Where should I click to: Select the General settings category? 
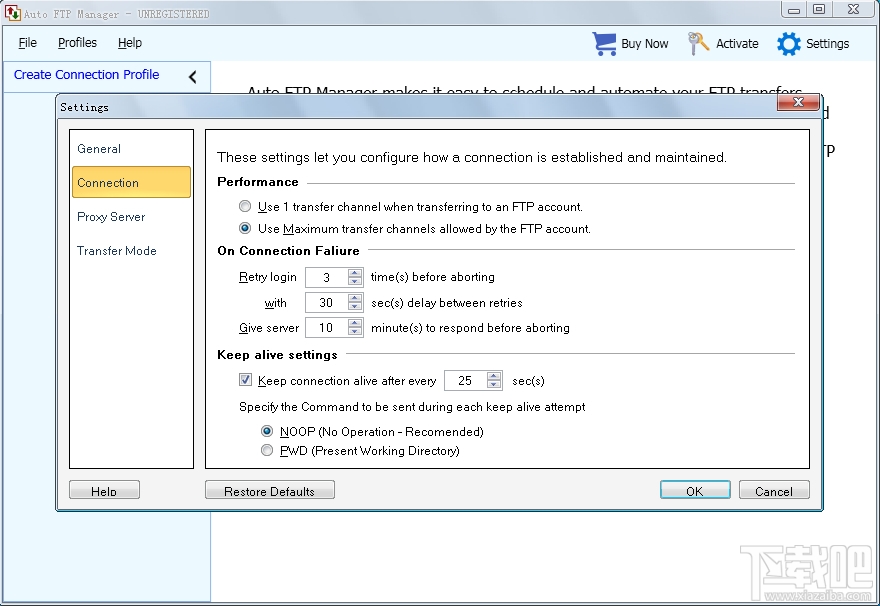point(99,148)
